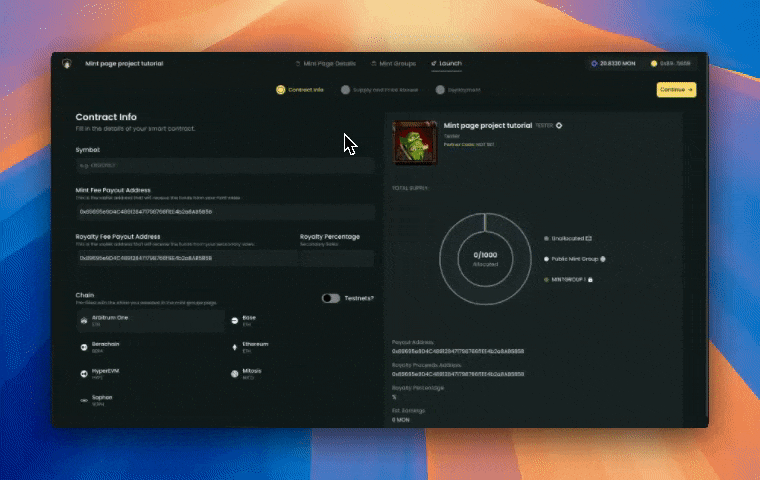Click the "0 MON" earnings value
This screenshot has width=760, height=480.
click(x=400, y=420)
